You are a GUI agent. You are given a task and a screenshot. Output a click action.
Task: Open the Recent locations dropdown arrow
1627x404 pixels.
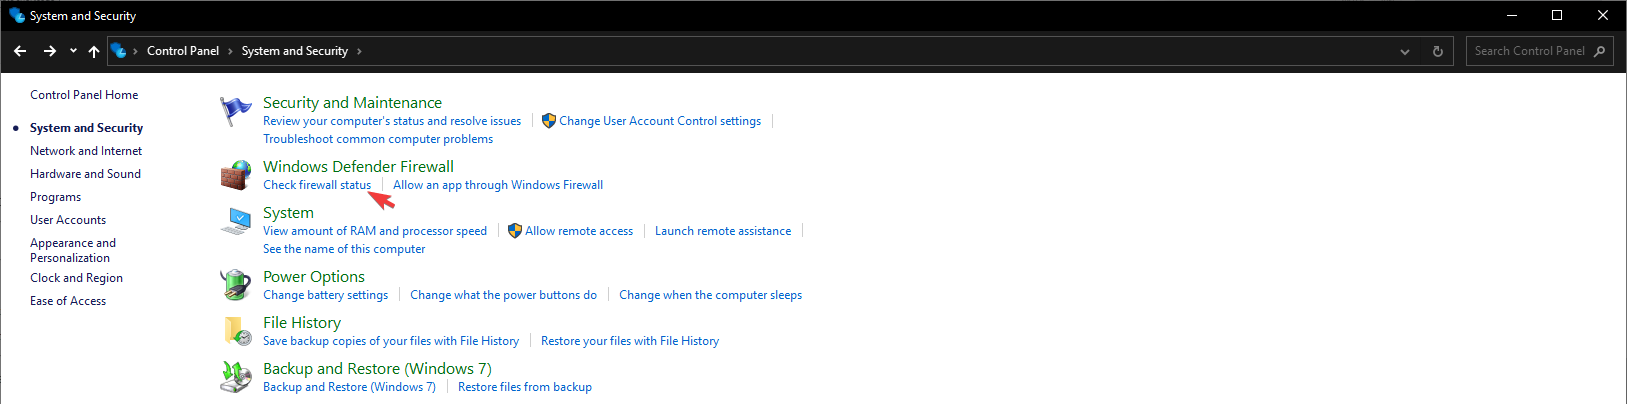[x=73, y=51]
